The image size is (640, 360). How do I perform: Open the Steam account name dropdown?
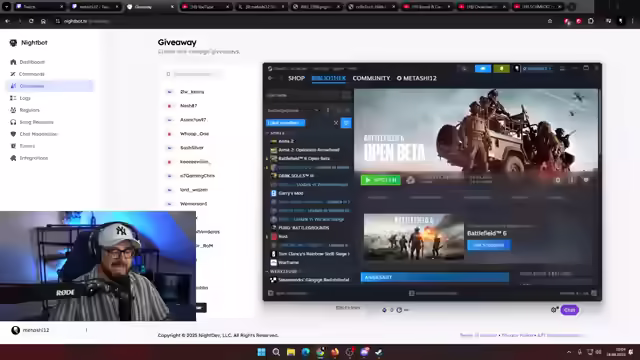tap(536, 69)
